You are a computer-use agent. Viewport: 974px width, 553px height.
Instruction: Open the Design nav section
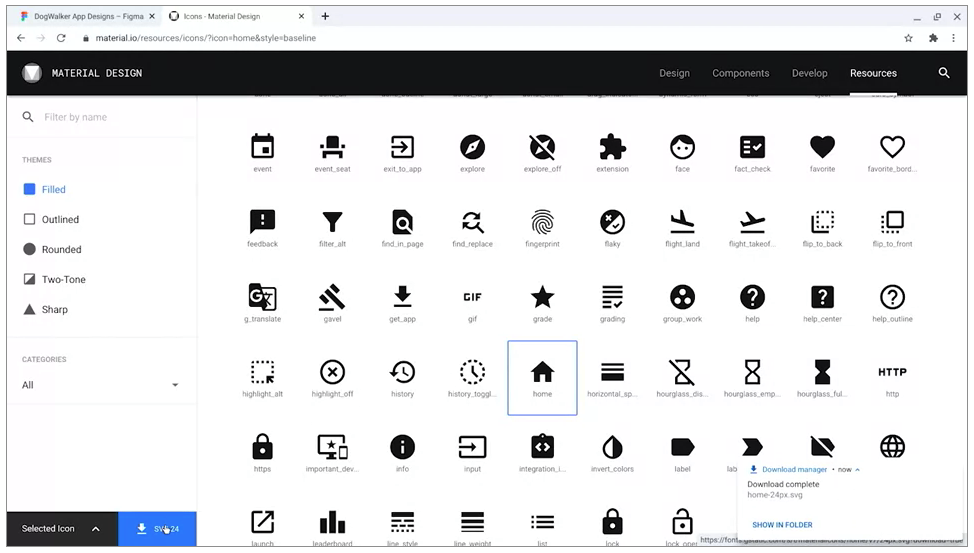[674, 73]
